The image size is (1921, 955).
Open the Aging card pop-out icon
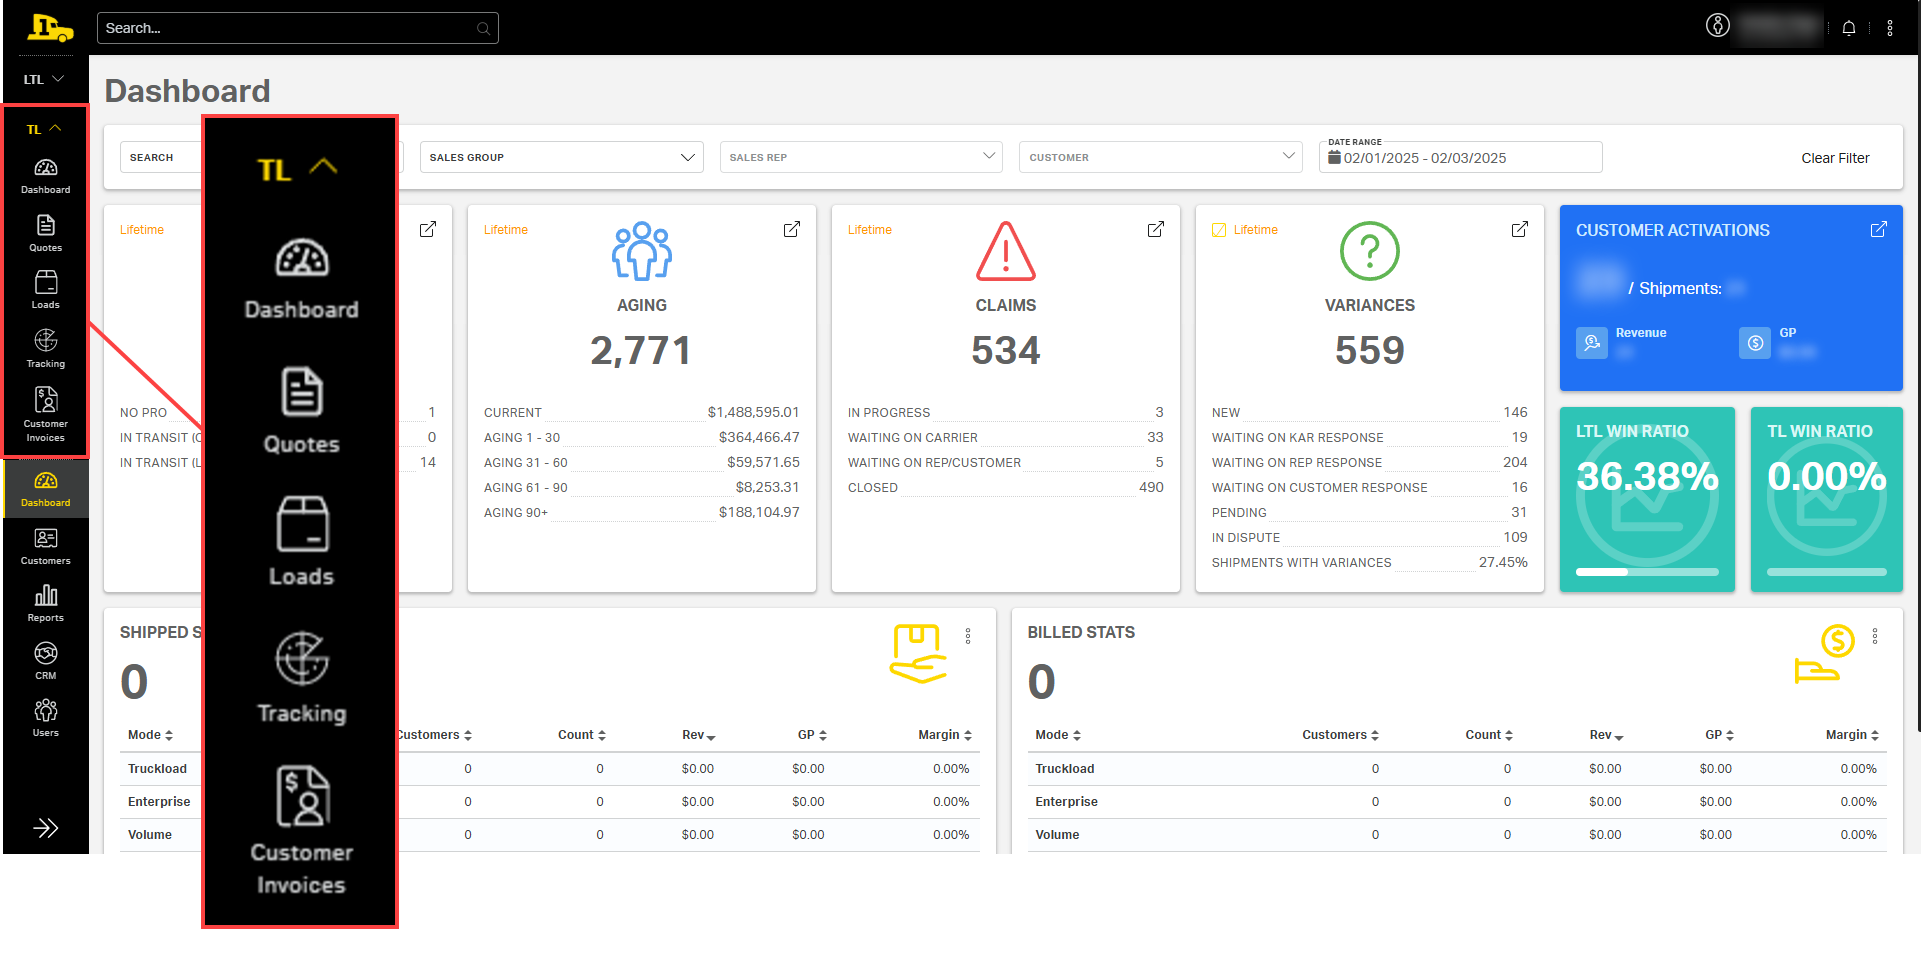pyautogui.click(x=791, y=230)
